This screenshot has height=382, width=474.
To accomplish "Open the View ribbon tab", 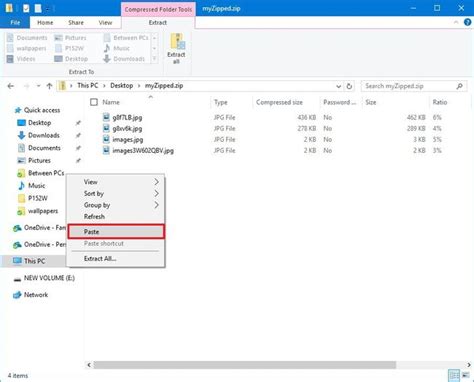I will tap(105, 22).
